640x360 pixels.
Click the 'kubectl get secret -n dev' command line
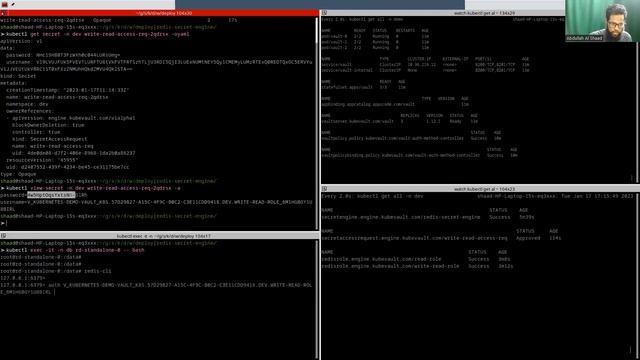95,34
